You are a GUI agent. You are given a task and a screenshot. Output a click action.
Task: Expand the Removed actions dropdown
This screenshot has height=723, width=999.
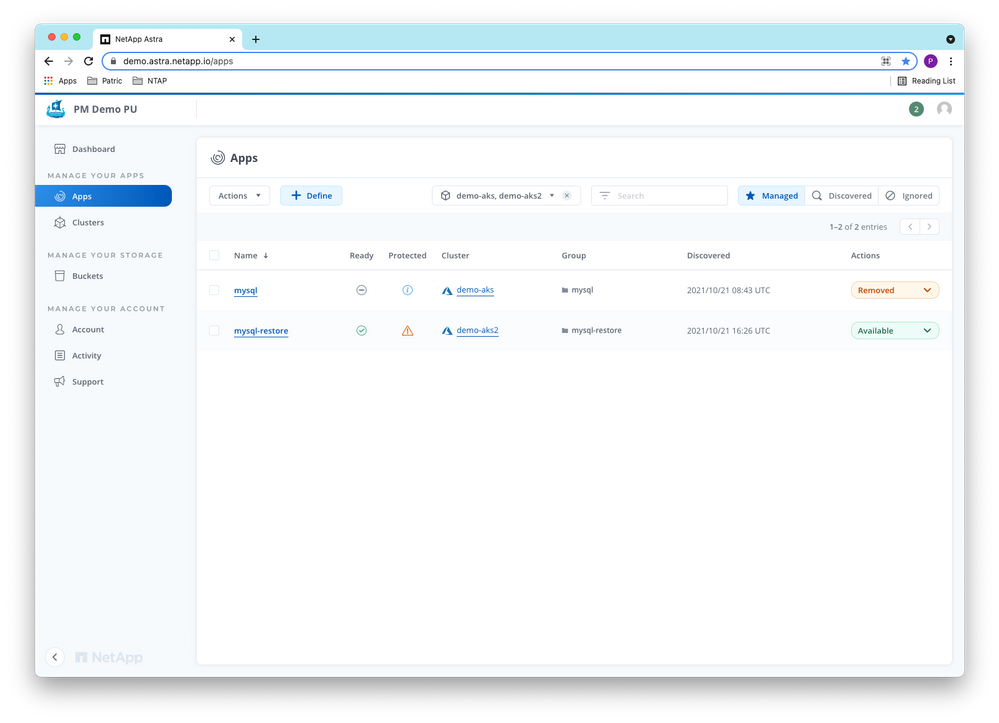pos(895,290)
